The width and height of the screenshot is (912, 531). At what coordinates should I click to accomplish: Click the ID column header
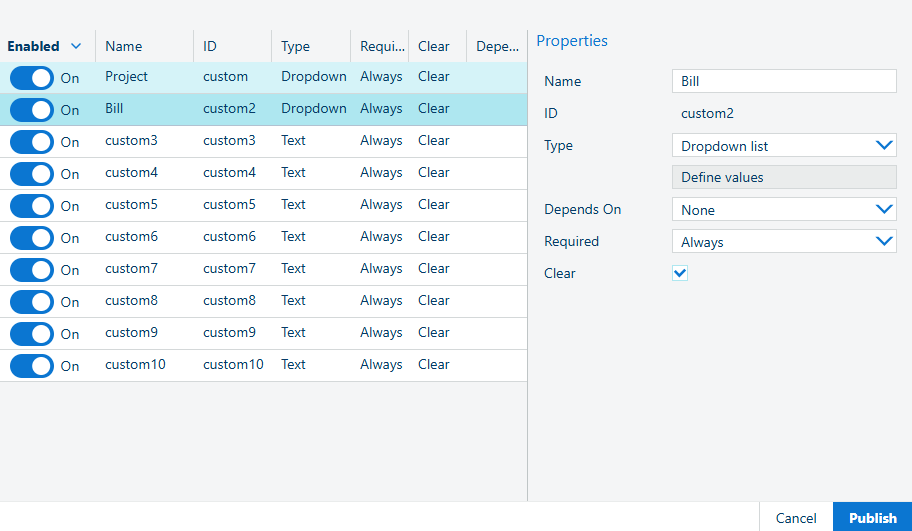pyautogui.click(x=210, y=46)
